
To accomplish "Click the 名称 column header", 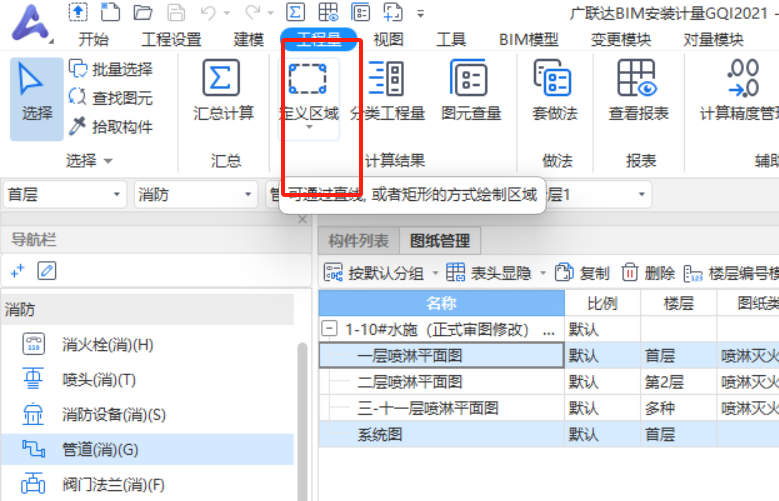I will [x=442, y=303].
